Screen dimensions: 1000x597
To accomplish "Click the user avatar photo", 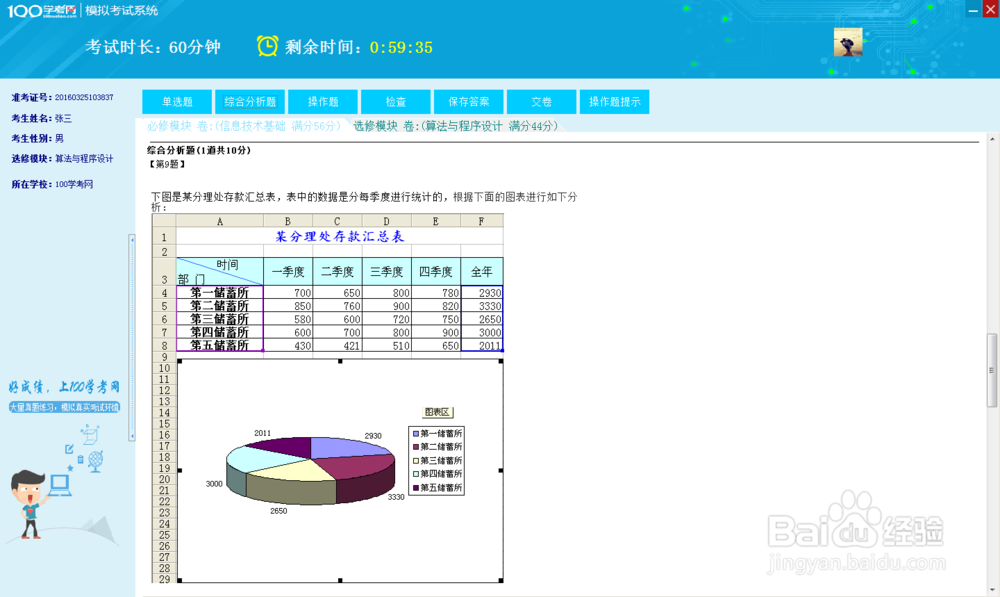I will tap(848, 42).
